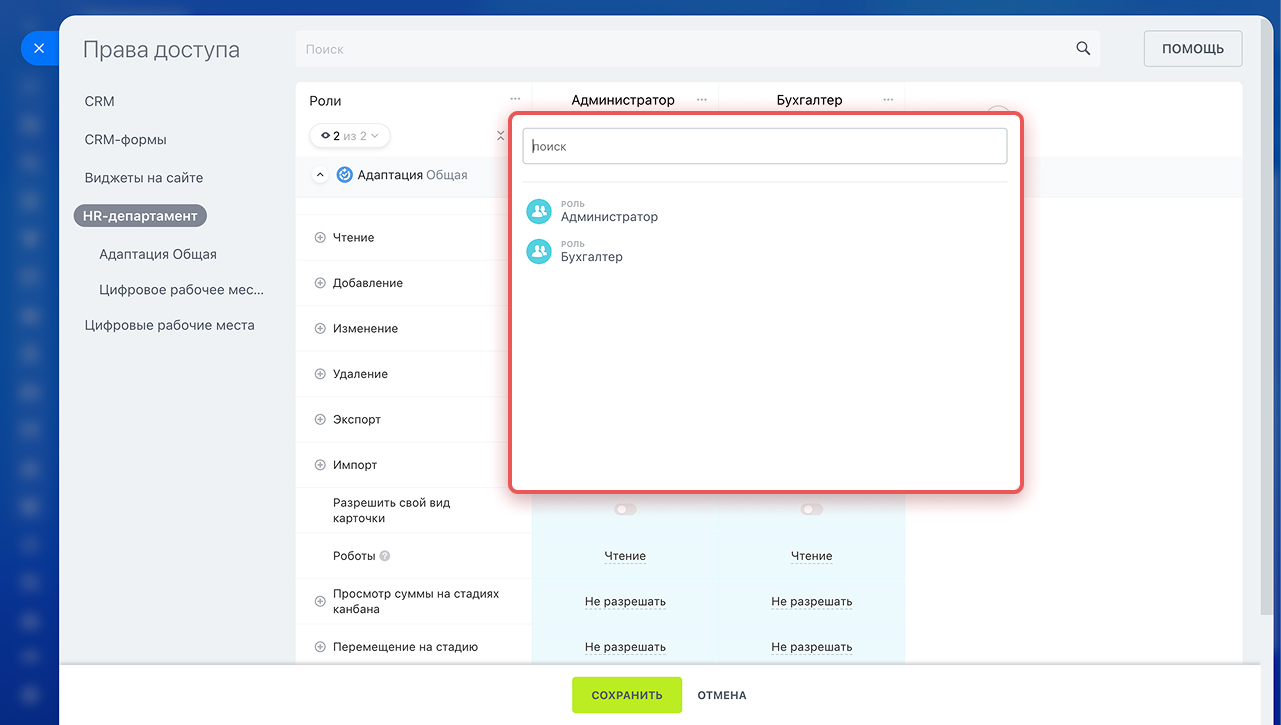Open three-dots menu of Бухгалтер column
The height and width of the screenshot is (725, 1281).
pyautogui.click(x=888, y=100)
